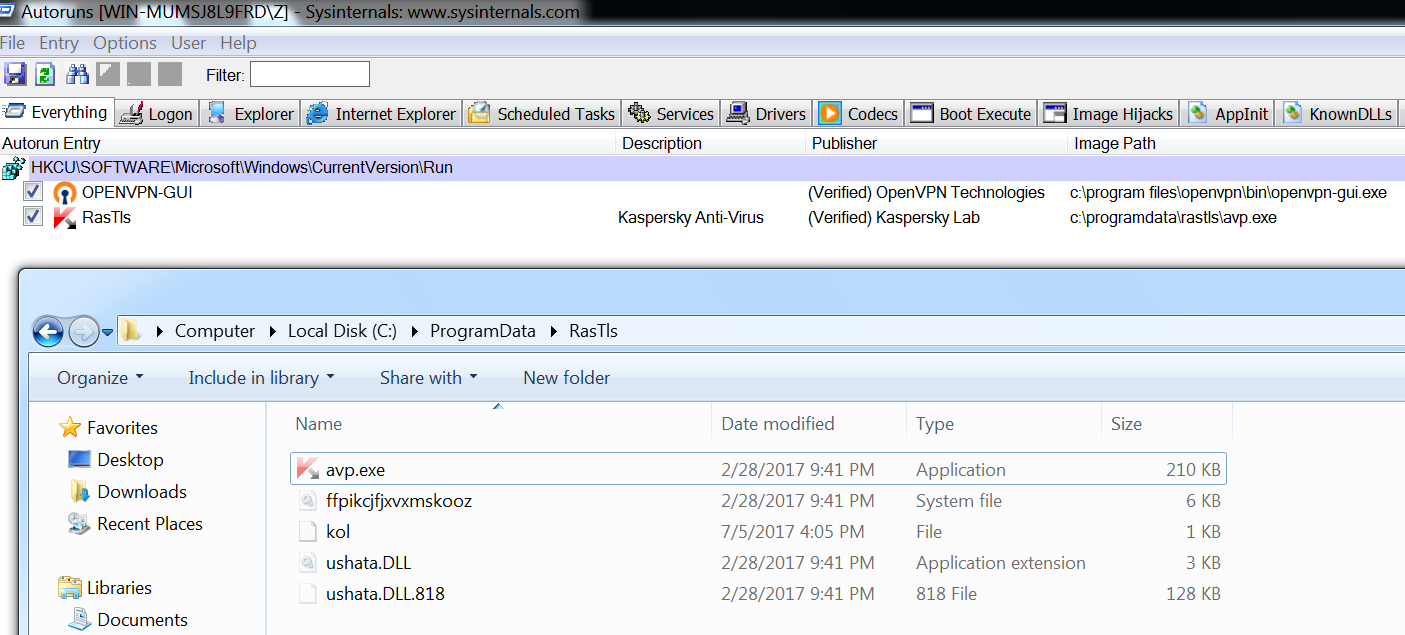Click the avp.exe file icon in Explorer
The image size is (1405, 635).
[309, 469]
